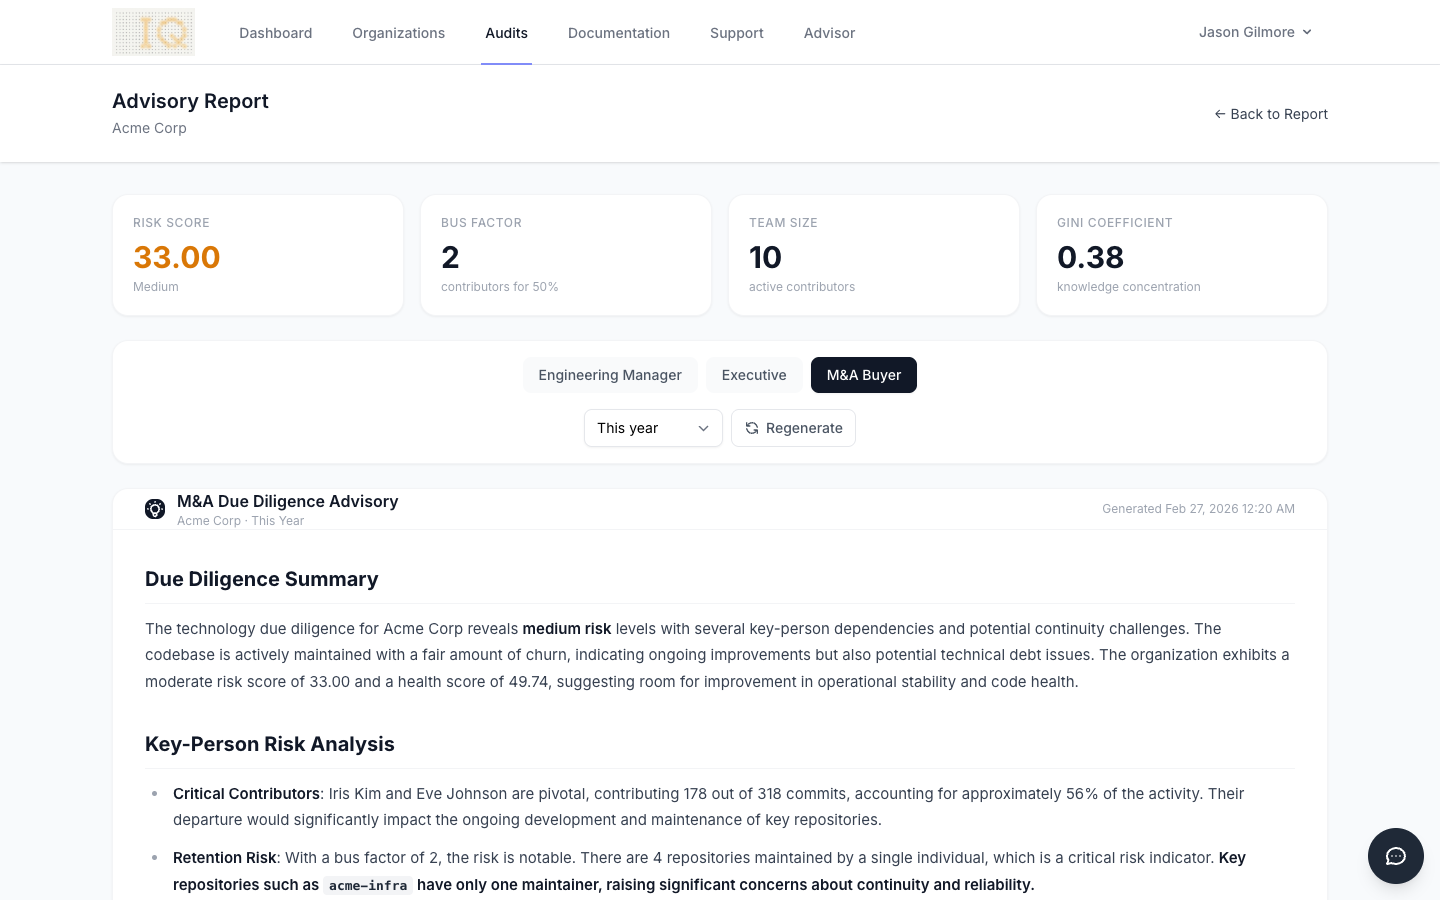Viewport: 1440px width, 900px height.
Task: Click the refresh icon on the Regenerate button
Action: click(x=751, y=428)
